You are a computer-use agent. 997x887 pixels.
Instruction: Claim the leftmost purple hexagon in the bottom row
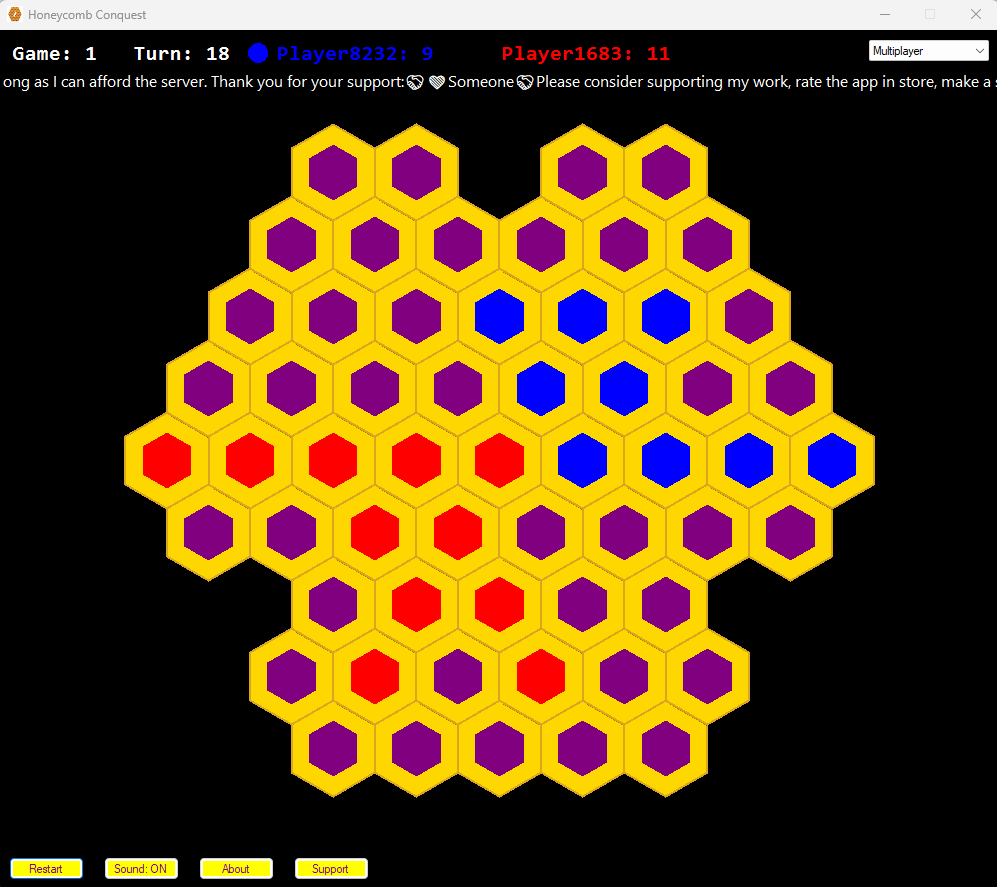coord(333,748)
